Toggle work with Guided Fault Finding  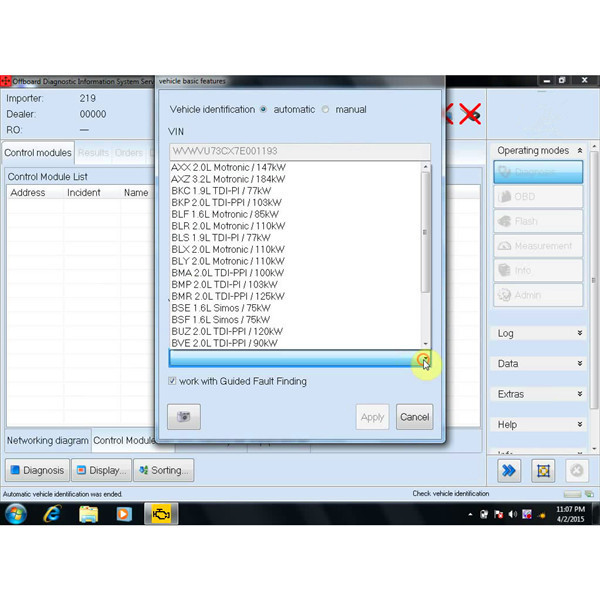click(x=172, y=381)
